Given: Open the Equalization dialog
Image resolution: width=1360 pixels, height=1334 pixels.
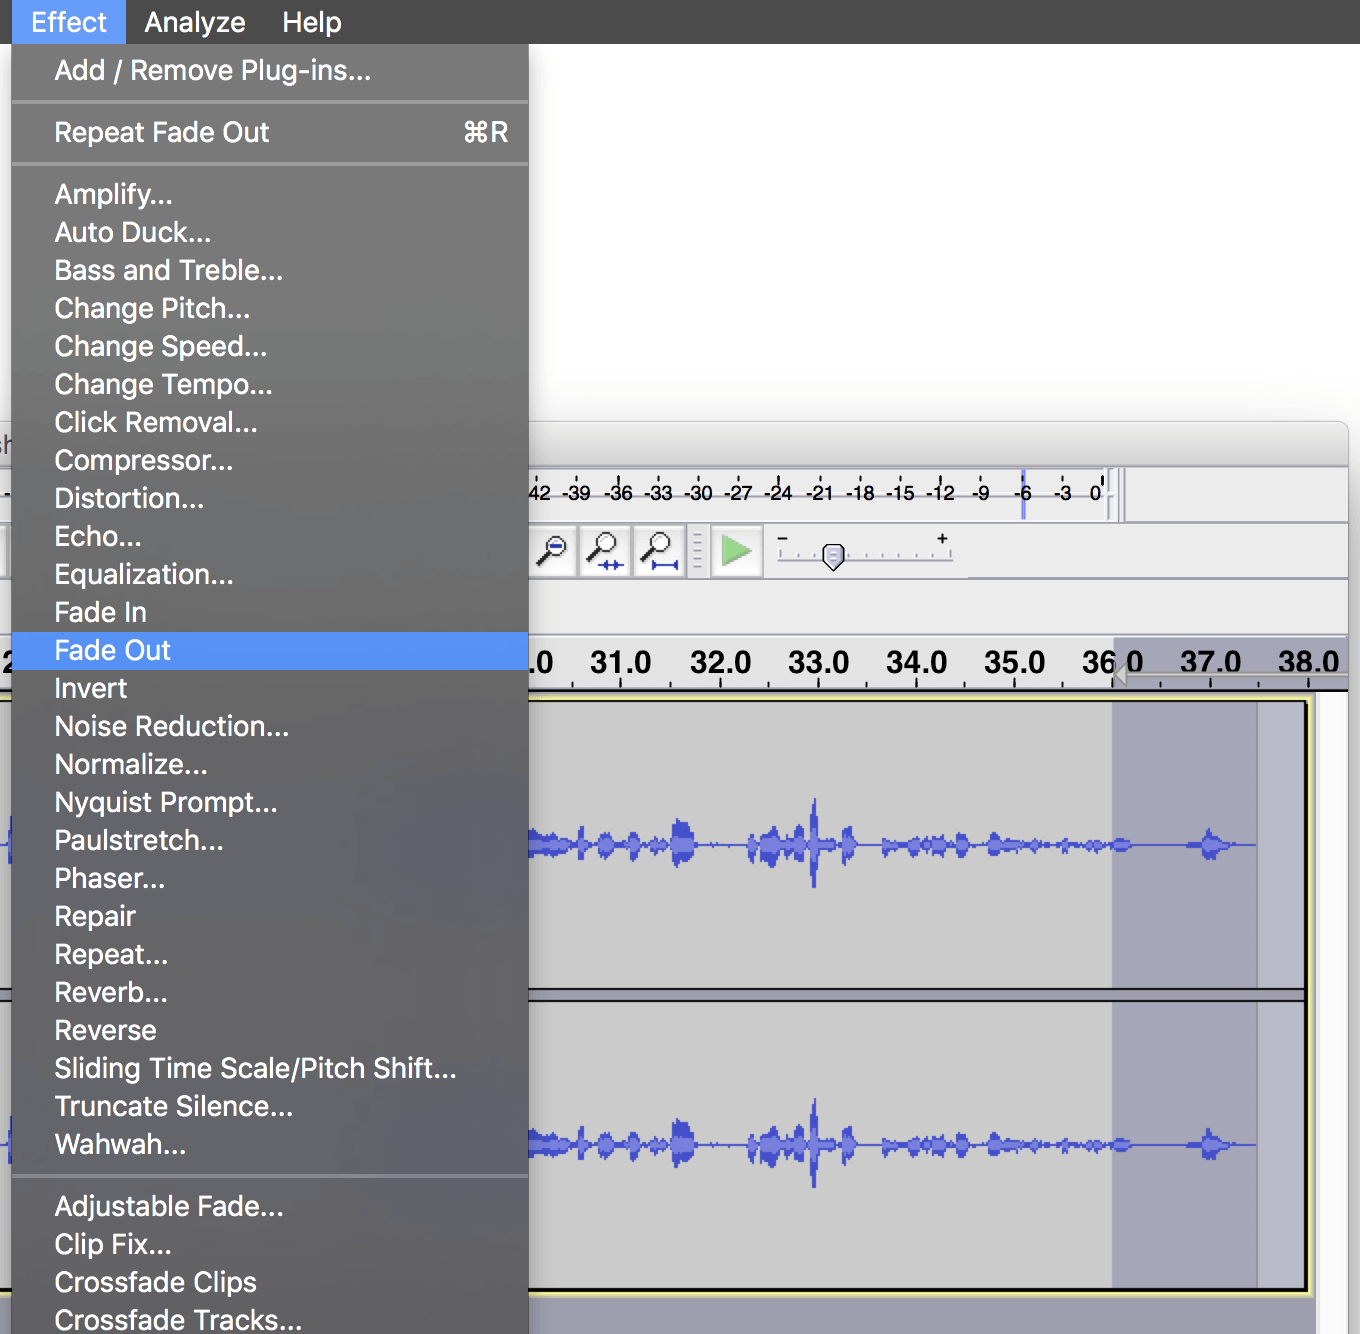Looking at the screenshot, I should [143, 574].
